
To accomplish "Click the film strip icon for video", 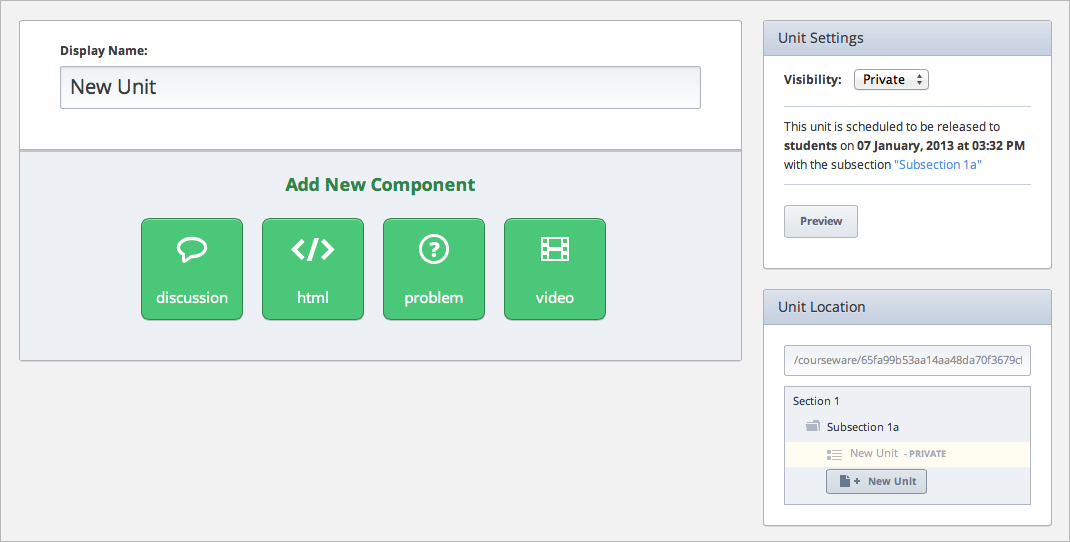I will 555,248.
